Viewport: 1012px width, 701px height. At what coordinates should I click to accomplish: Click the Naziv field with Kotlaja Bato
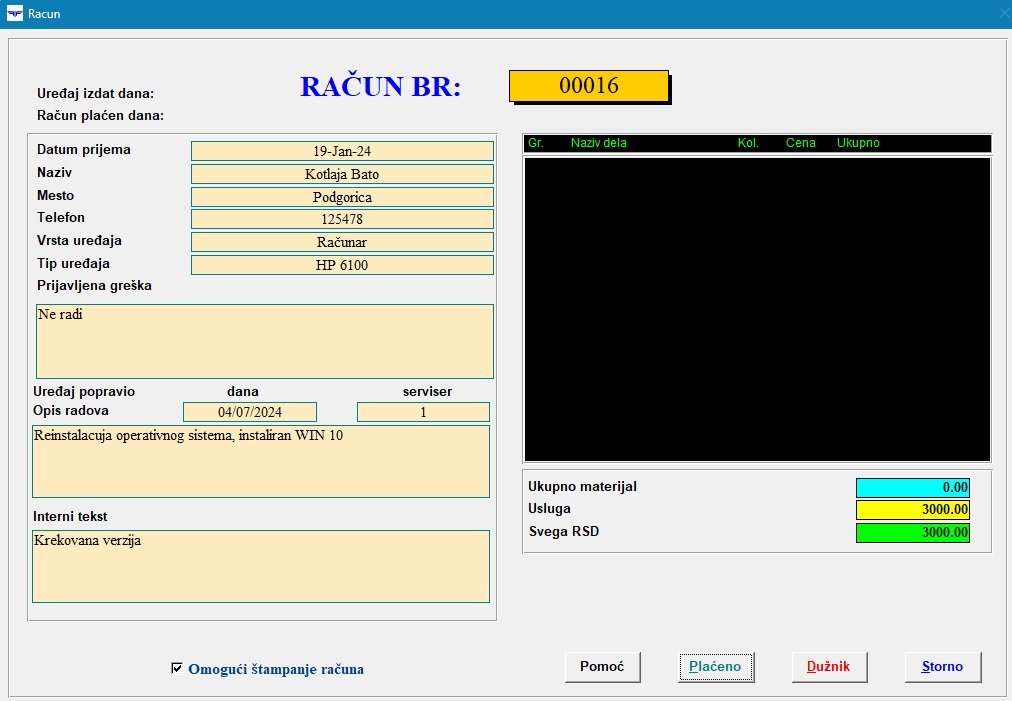tap(342, 174)
